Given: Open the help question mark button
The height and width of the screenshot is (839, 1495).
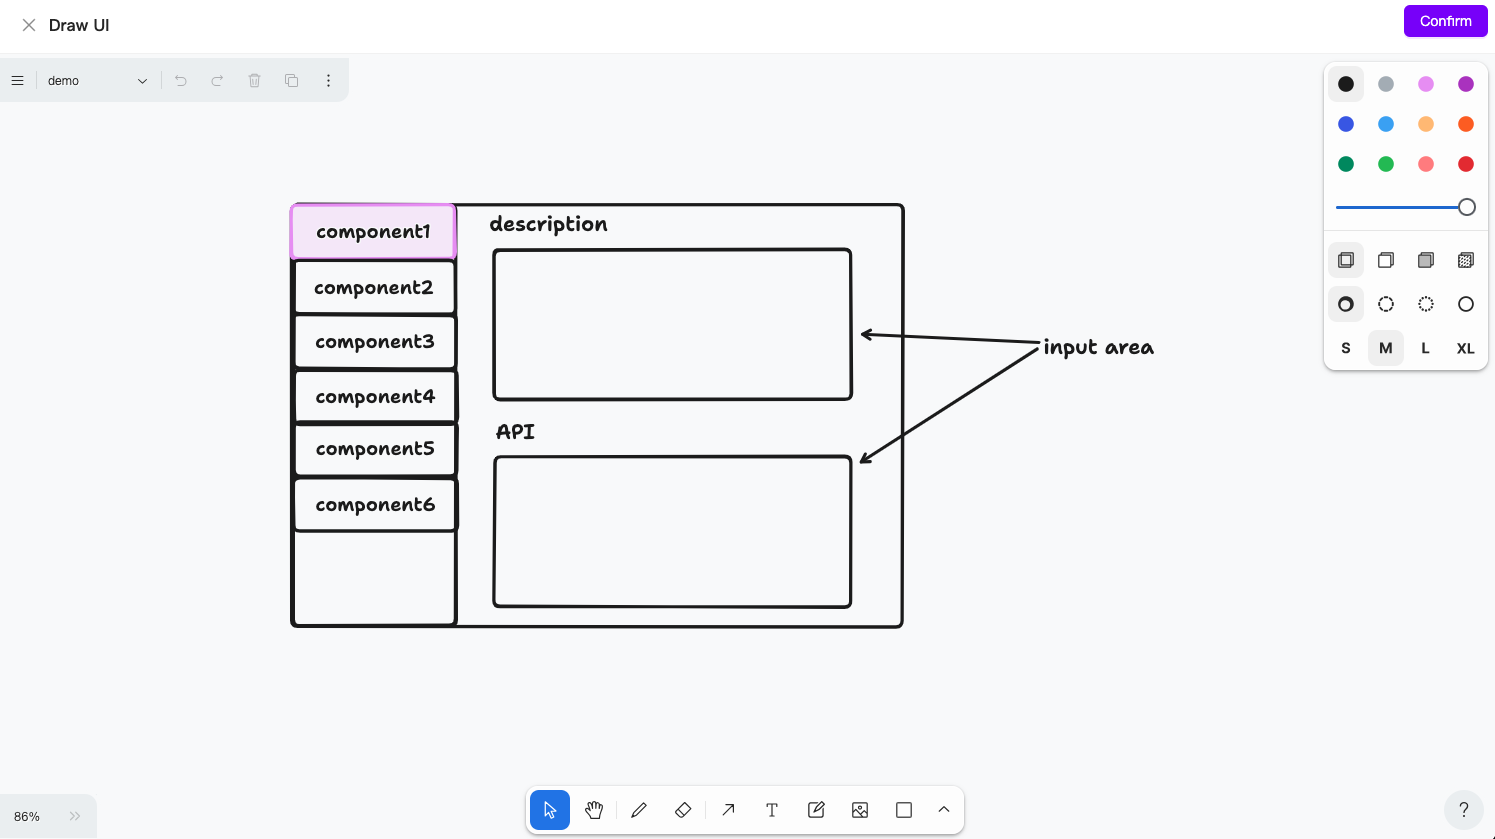Looking at the screenshot, I should pos(1464,810).
